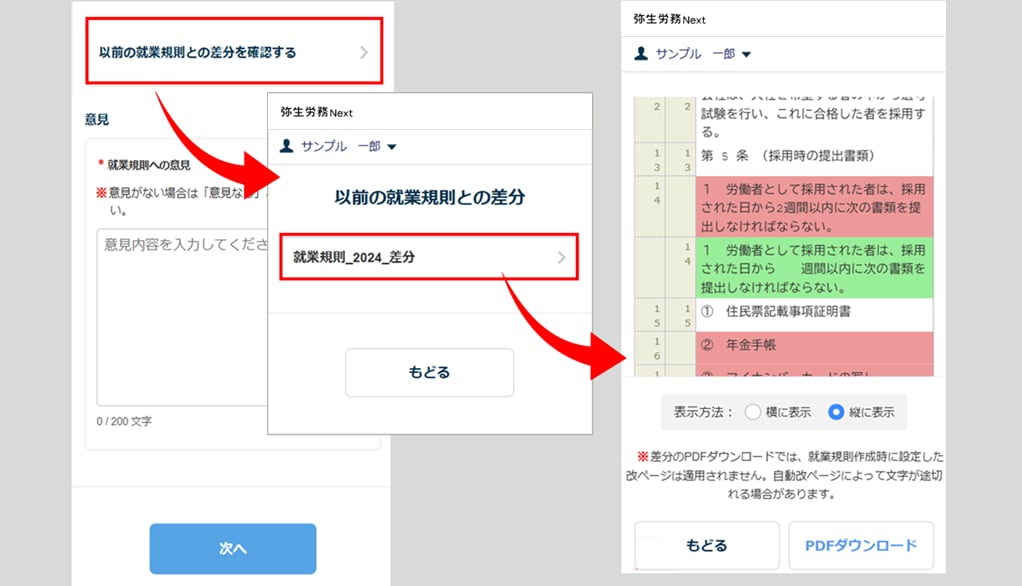
Task: Click the user avatar icon on the right screen
Action: tap(641, 53)
